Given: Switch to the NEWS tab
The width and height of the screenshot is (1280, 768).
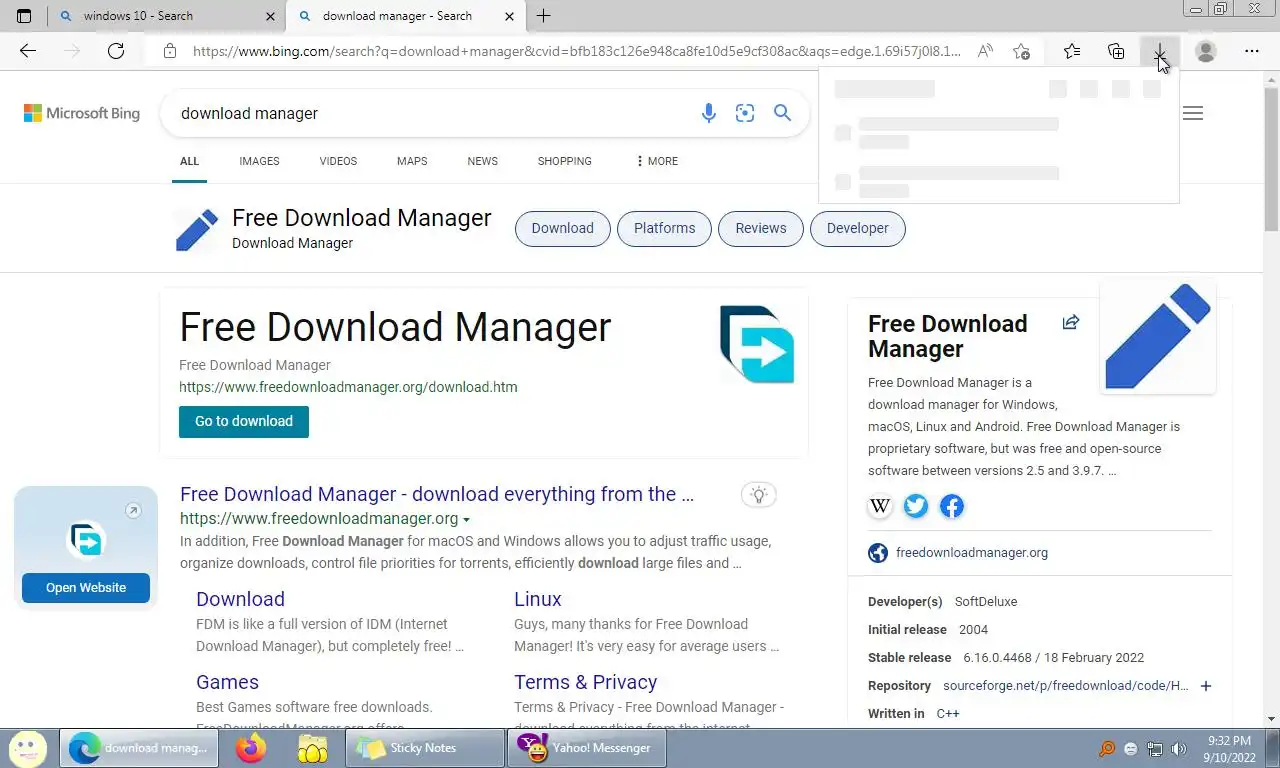Looking at the screenshot, I should pos(482,161).
